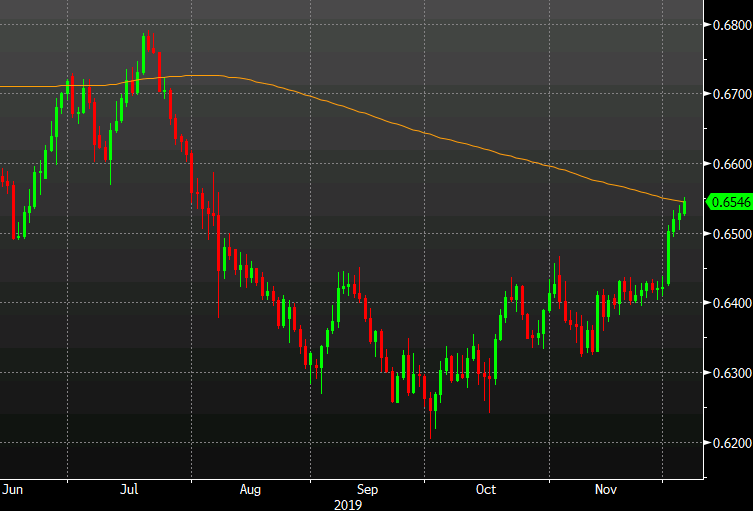Screen dimensions: 753x511
Task: Click the 0.6200 price axis label
Action: (x=732, y=443)
